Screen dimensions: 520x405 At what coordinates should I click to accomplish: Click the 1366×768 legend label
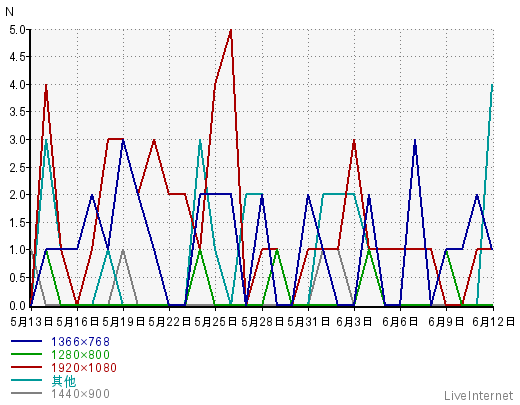click(x=80, y=342)
